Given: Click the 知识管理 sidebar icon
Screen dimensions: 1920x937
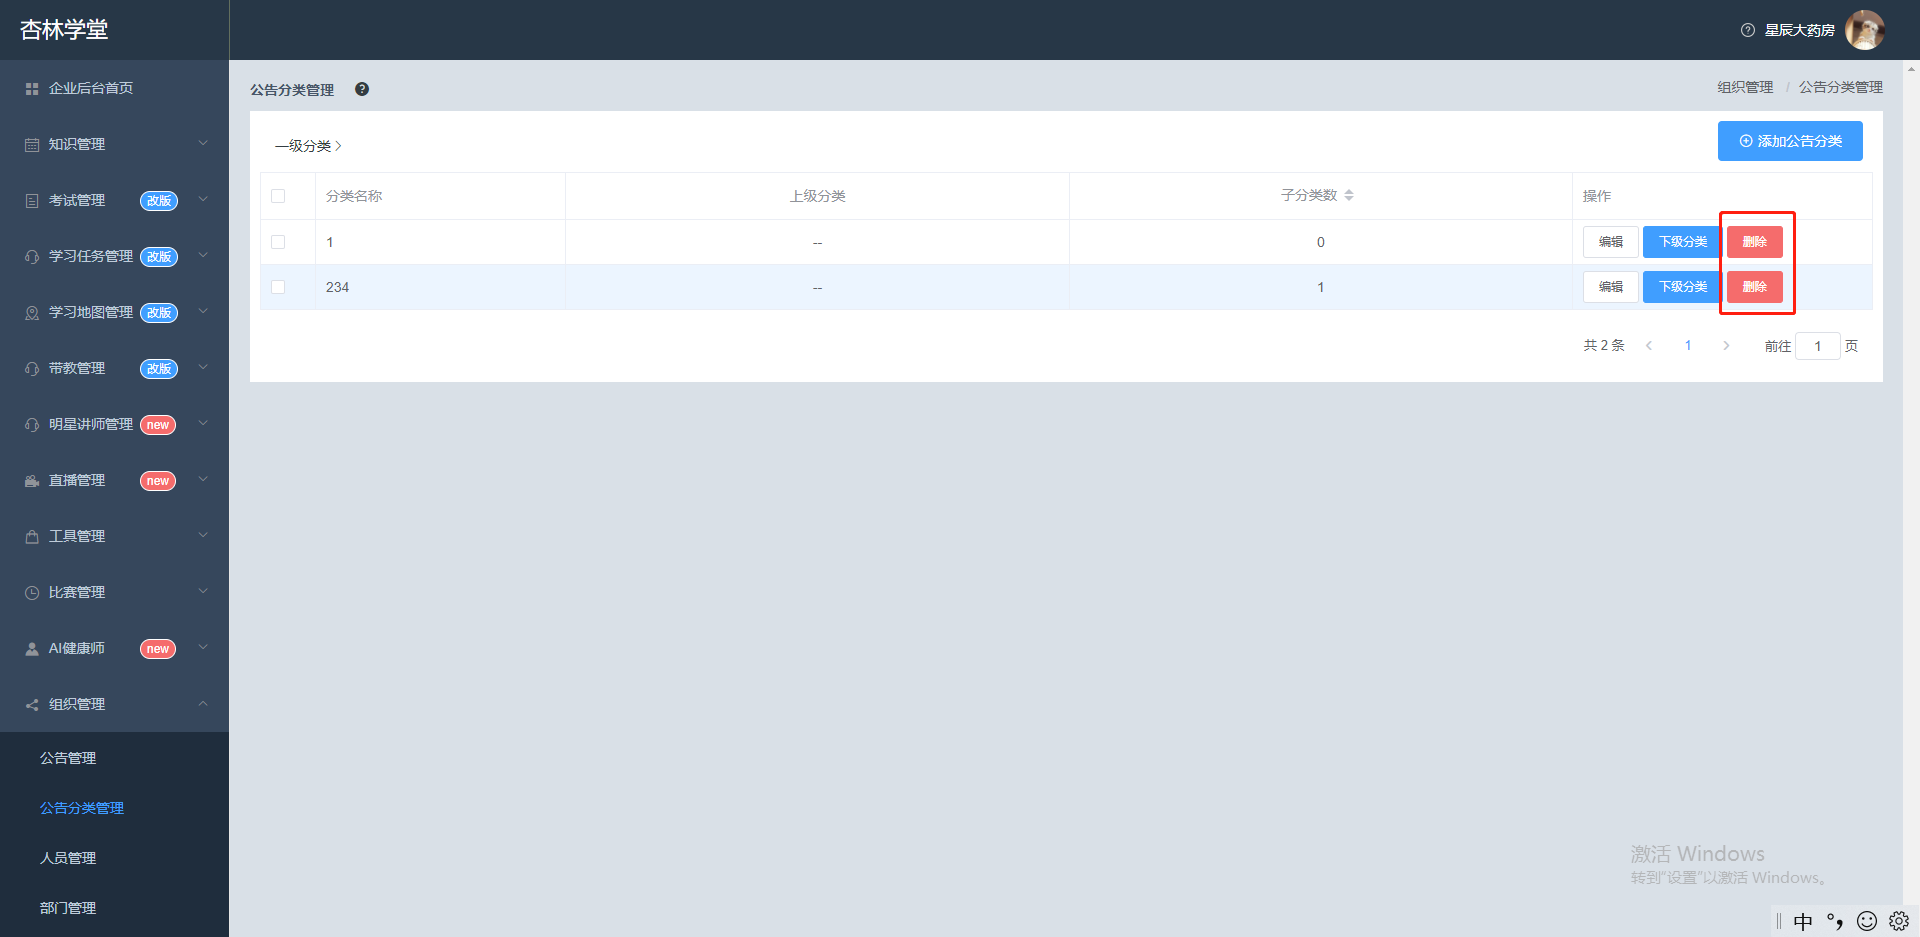Looking at the screenshot, I should [x=32, y=145].
